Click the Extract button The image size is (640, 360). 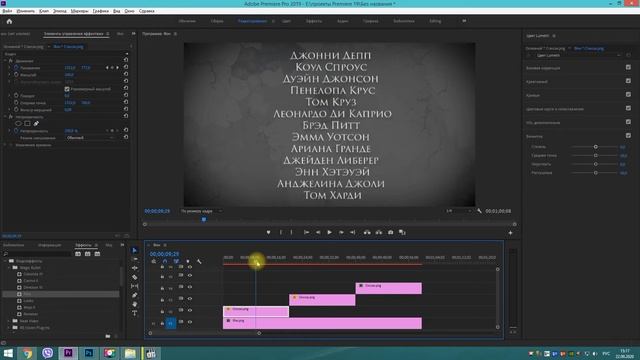(379, 232)
